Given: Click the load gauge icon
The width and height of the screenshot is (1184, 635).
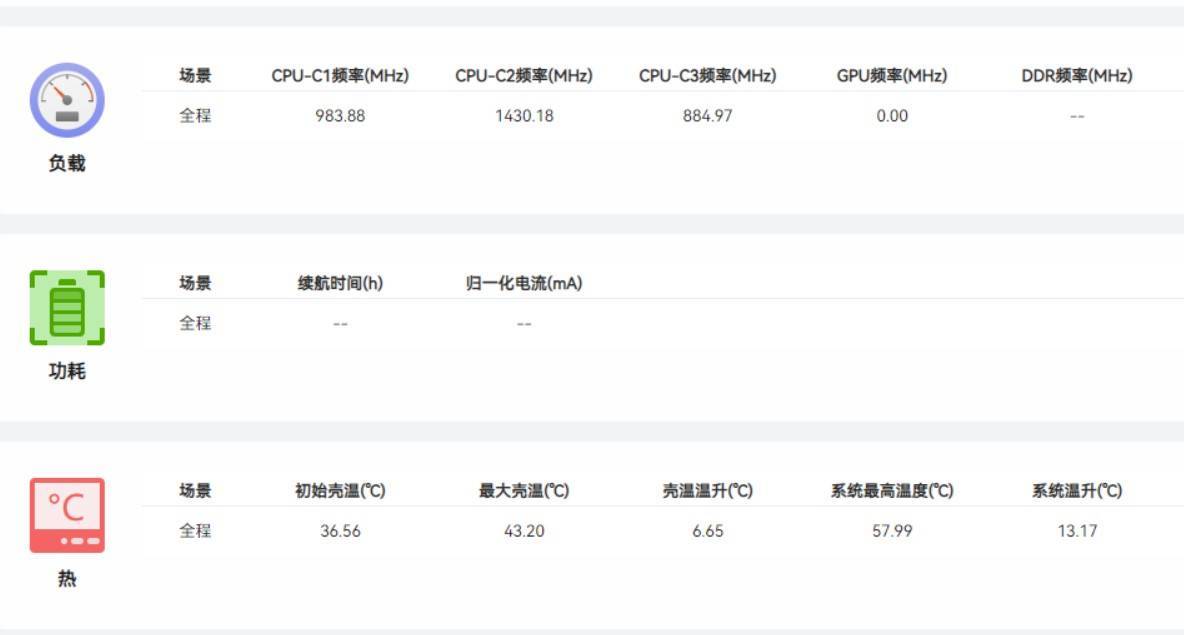Looking at the screenshot, I should [67, 100].
